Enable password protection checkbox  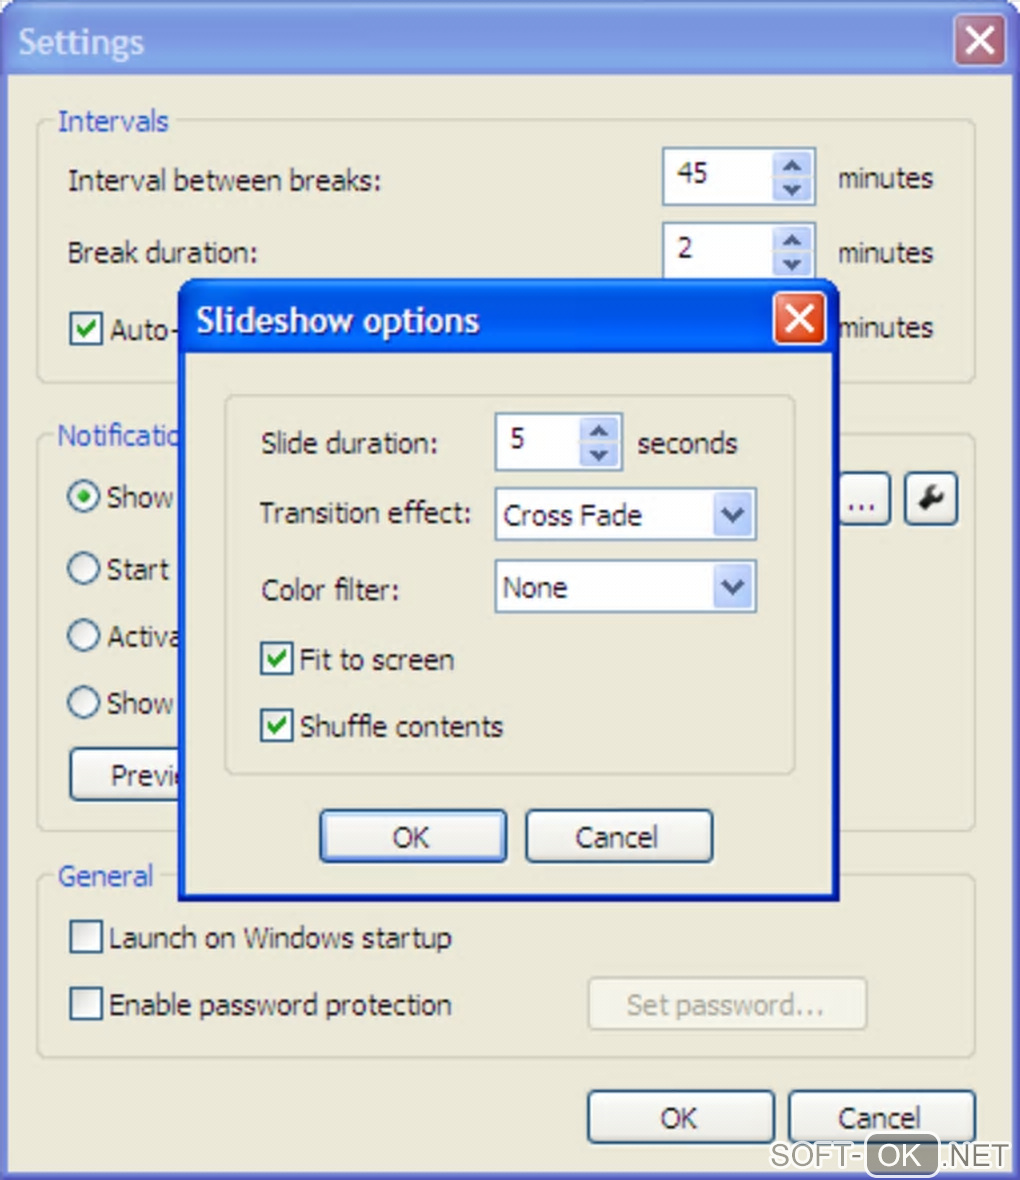86,1004
